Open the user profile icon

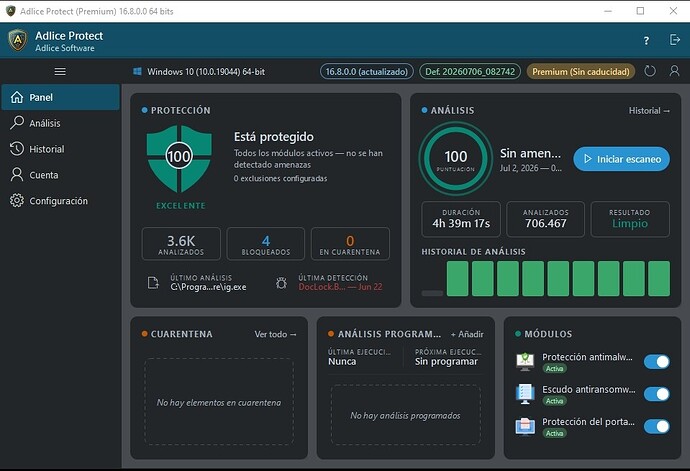(x=674, y=71)
